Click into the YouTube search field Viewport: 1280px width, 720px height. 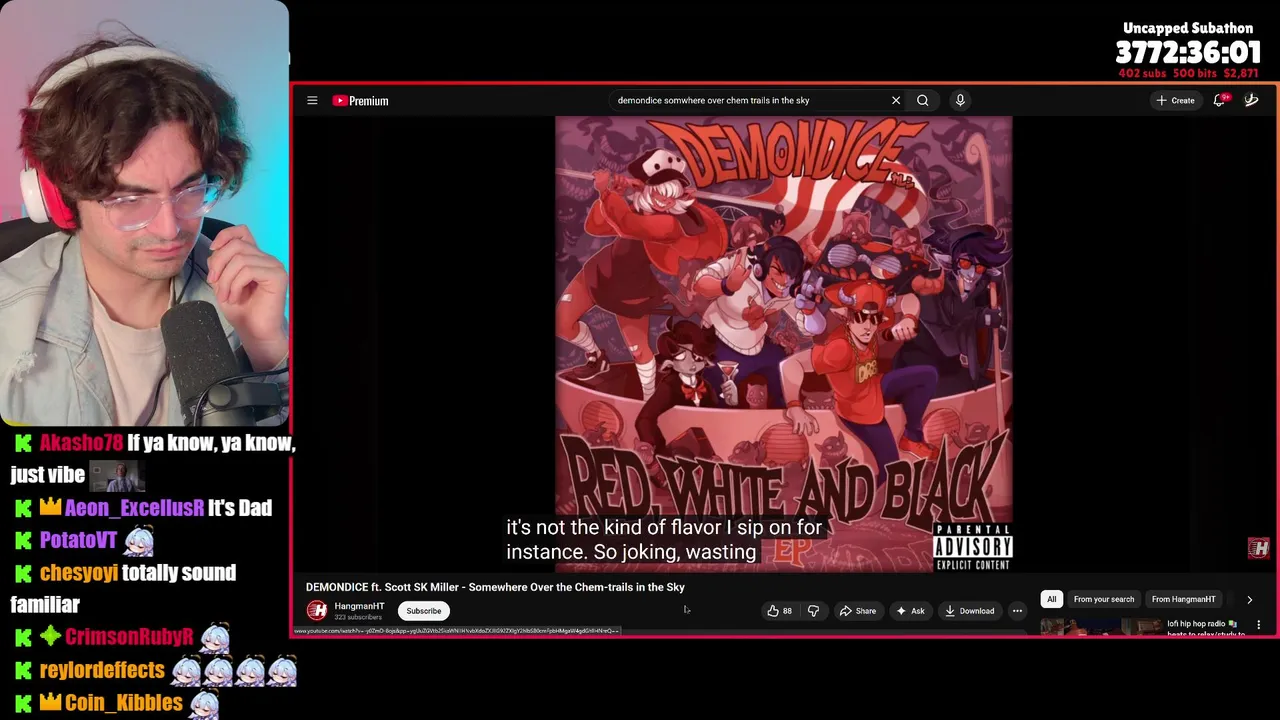point(750,100)
